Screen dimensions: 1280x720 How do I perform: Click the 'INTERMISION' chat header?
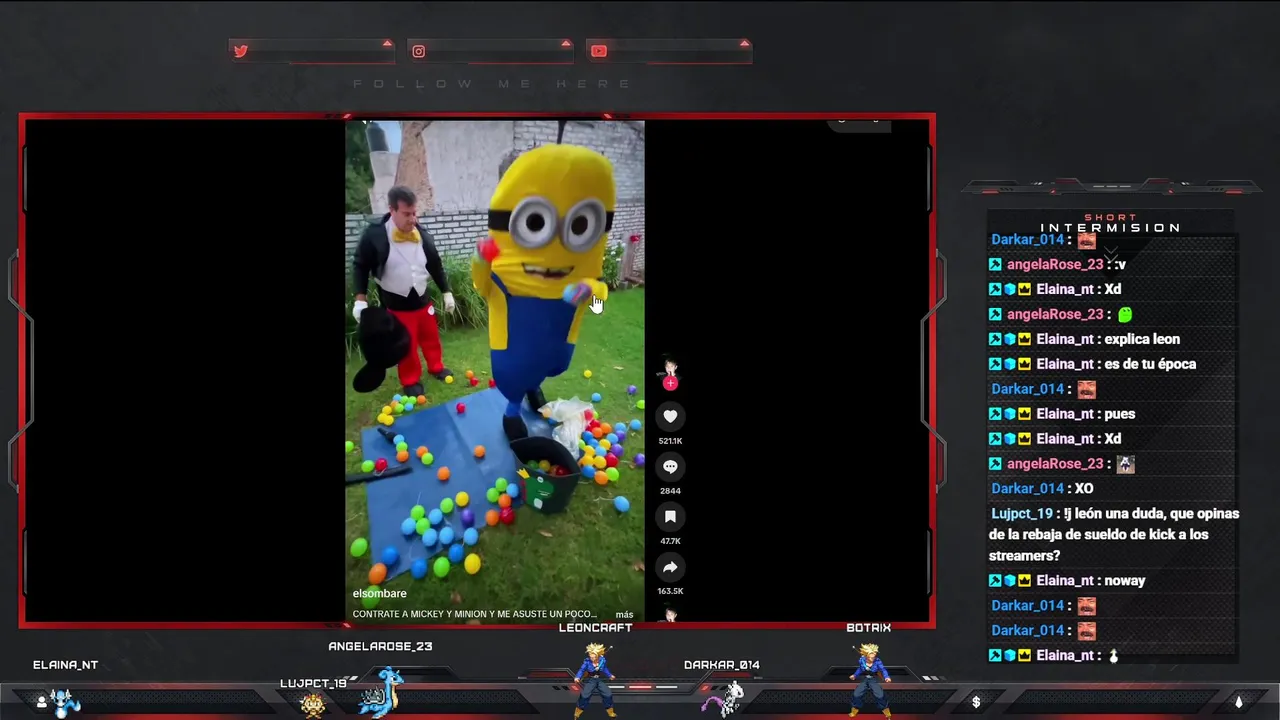[x=1110, y=228]
